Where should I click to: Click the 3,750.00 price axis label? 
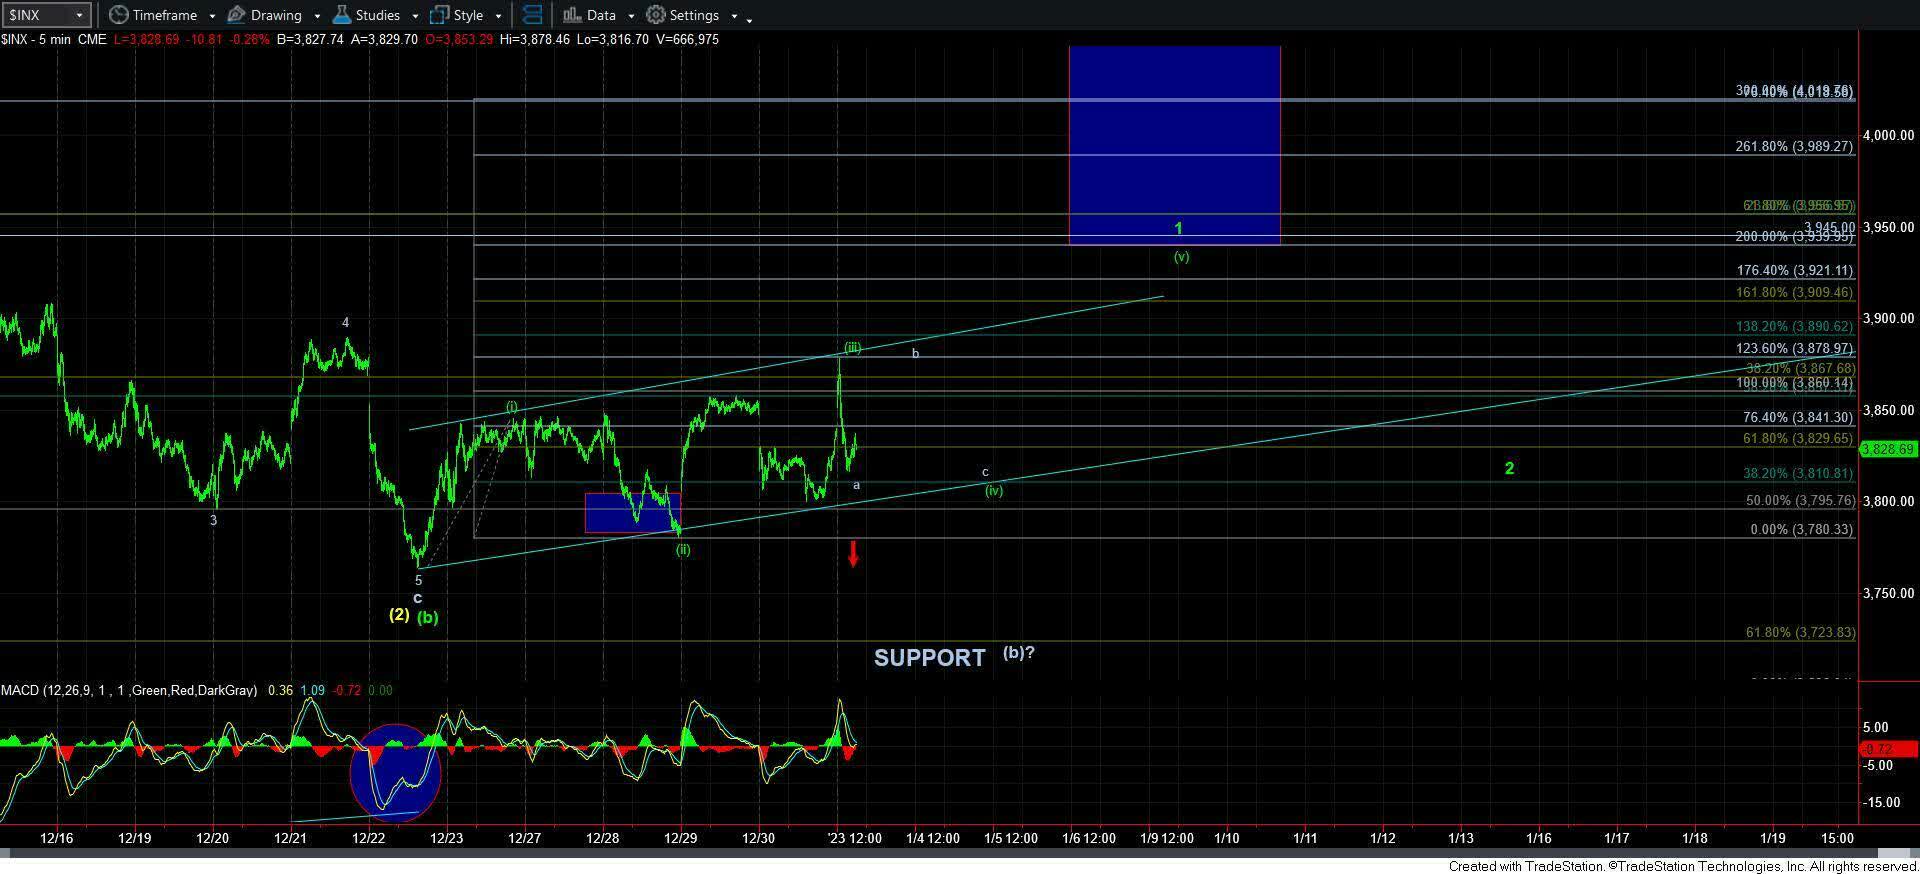(1887, 593)
